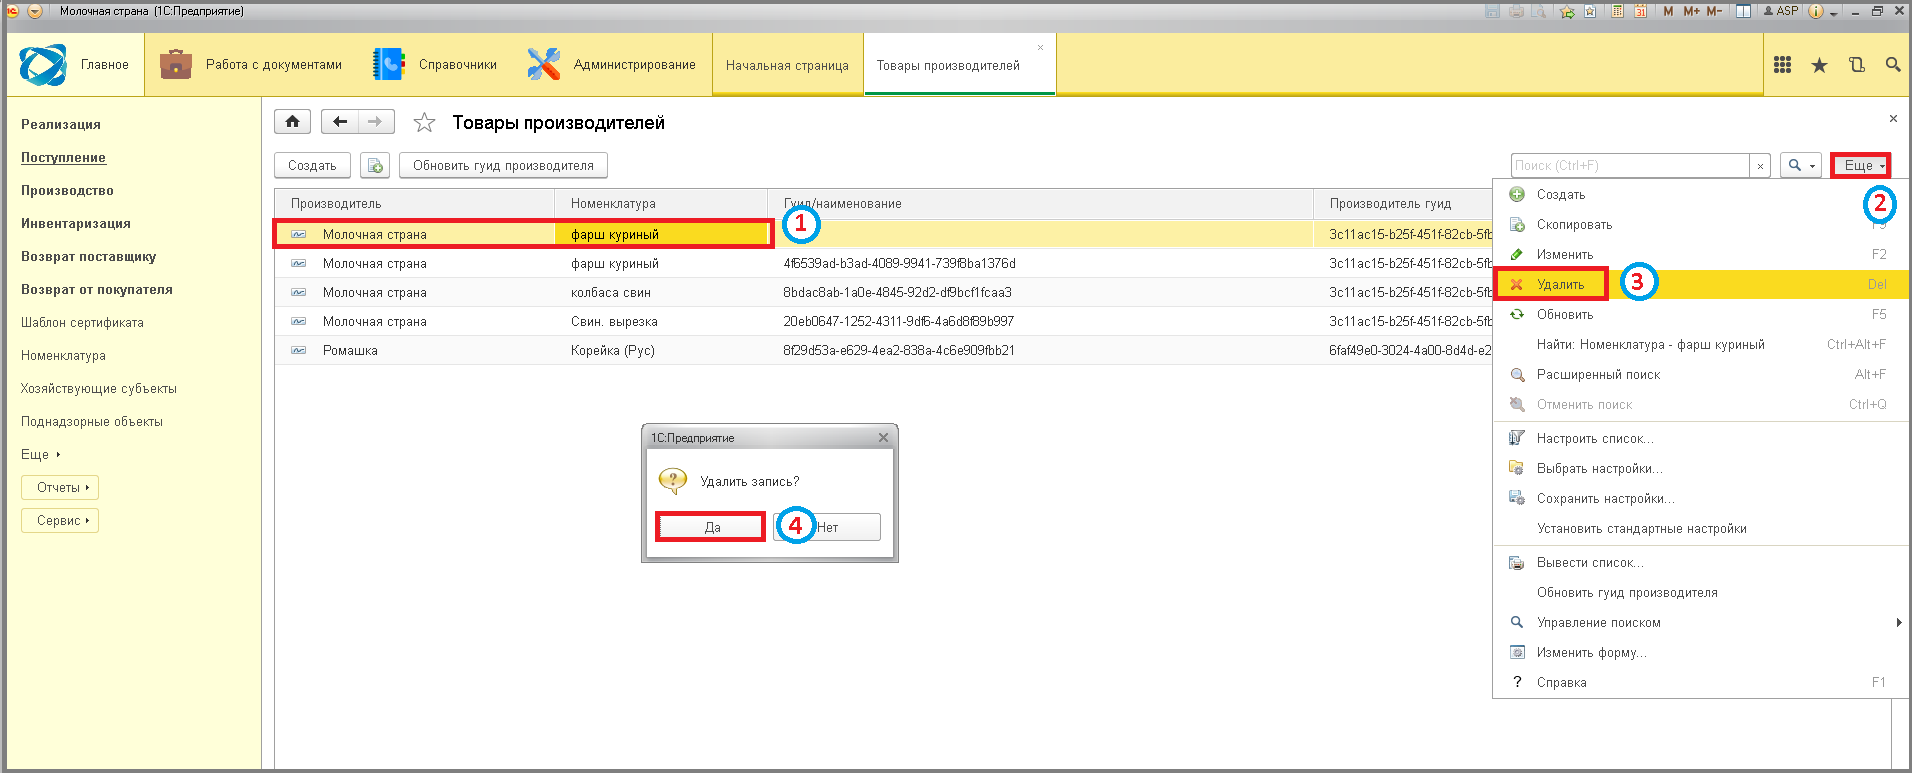
Task: Toggle the panel layout icon in title bar
Action: [x=1743, y=11]
